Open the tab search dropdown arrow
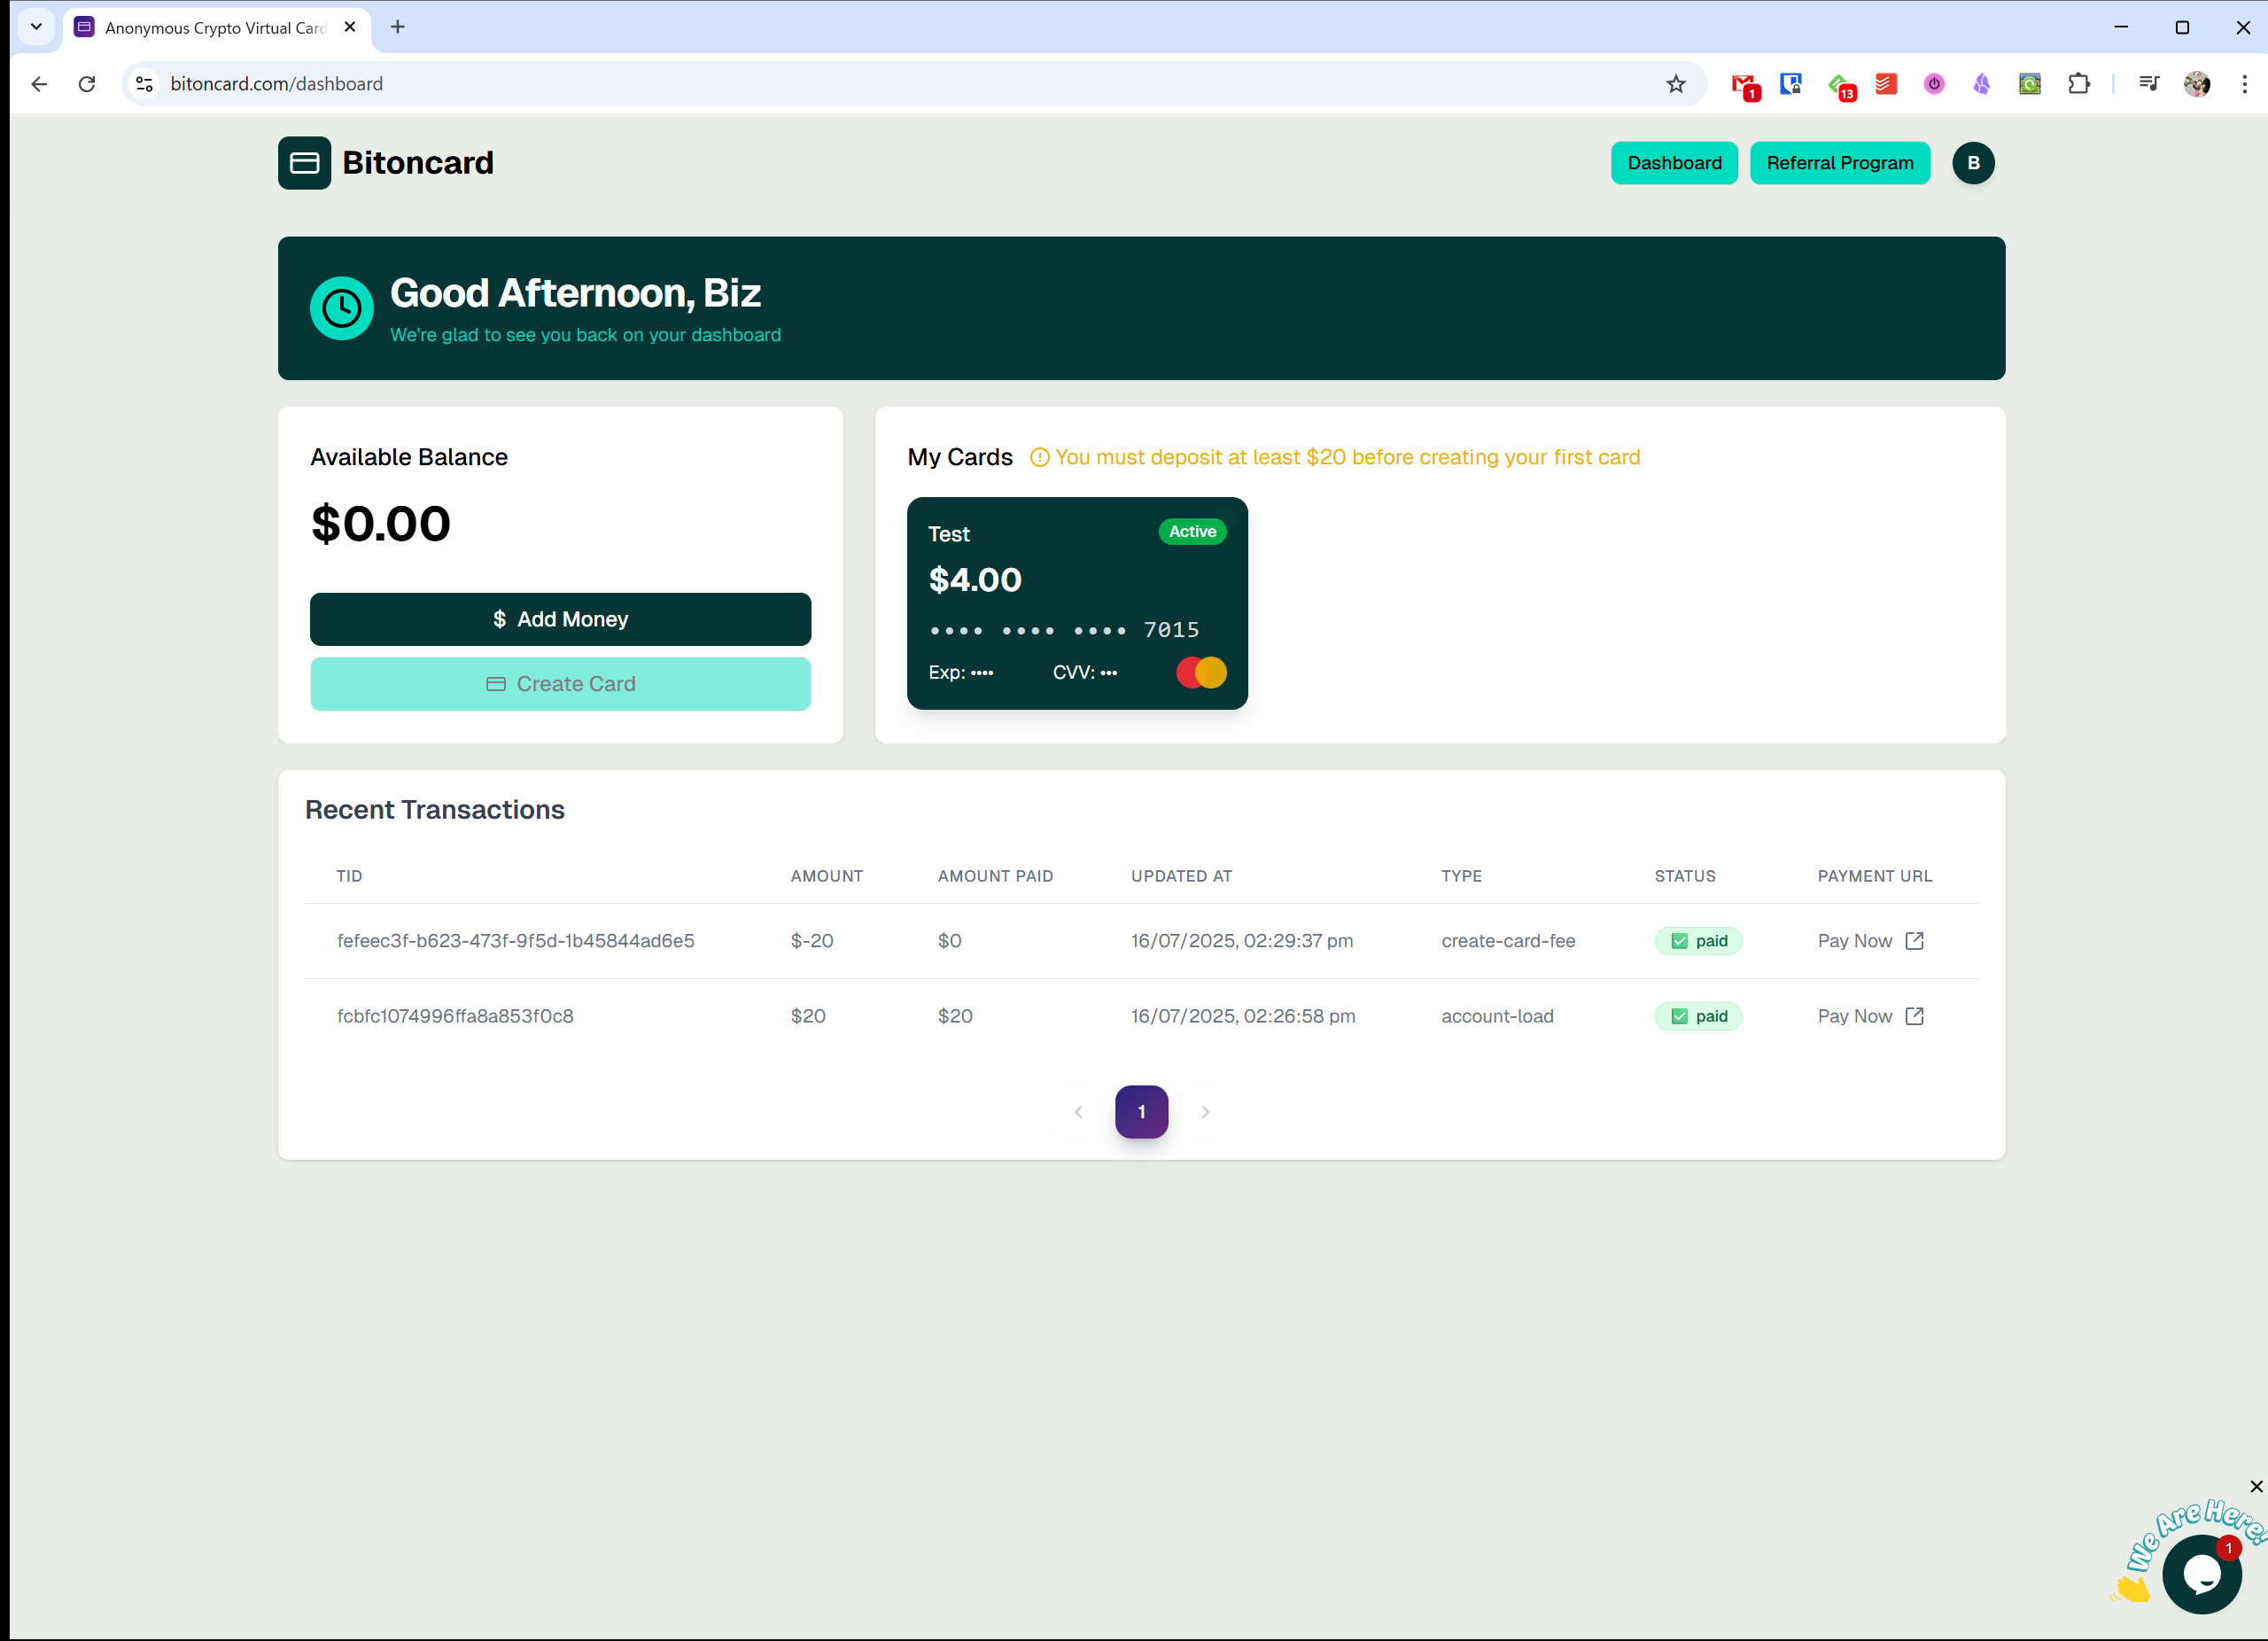2268x1641 pixels. tap(36, 27)
